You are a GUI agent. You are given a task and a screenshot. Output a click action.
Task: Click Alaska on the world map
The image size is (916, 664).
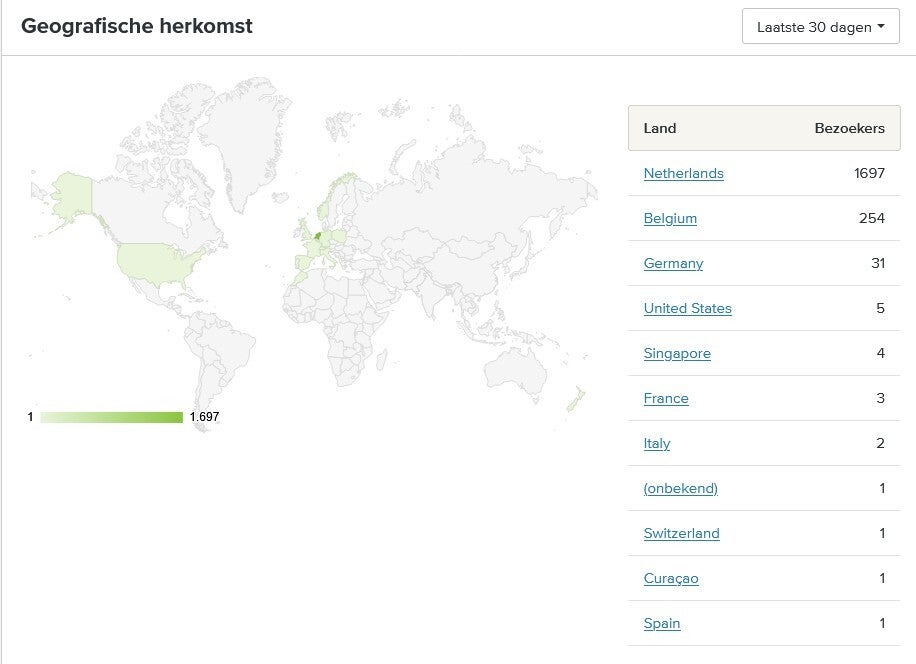tap(72, 193)
